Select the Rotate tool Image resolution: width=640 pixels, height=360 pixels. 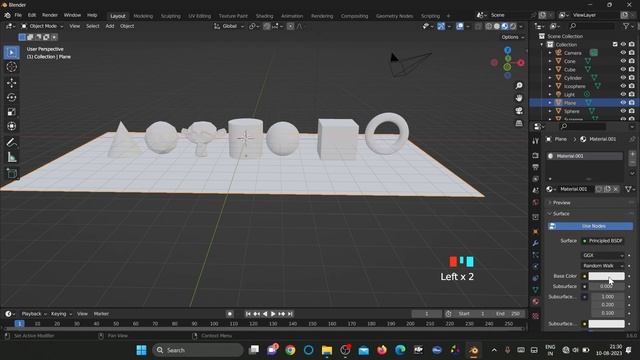(x=11, y=97)
